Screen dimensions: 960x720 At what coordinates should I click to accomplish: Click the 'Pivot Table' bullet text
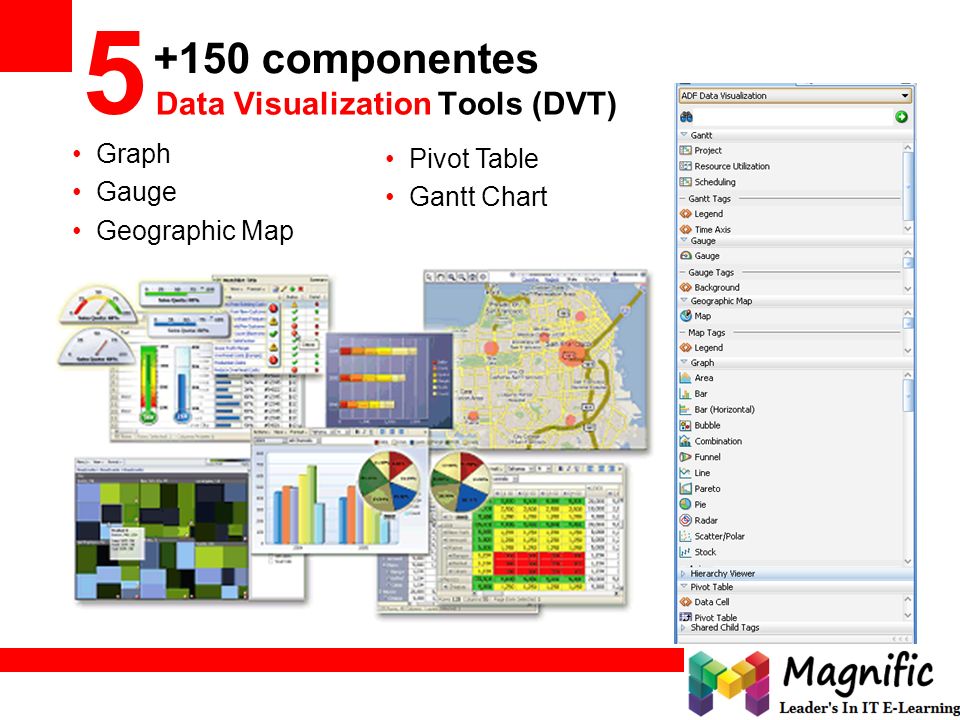[x=473, y=159]
